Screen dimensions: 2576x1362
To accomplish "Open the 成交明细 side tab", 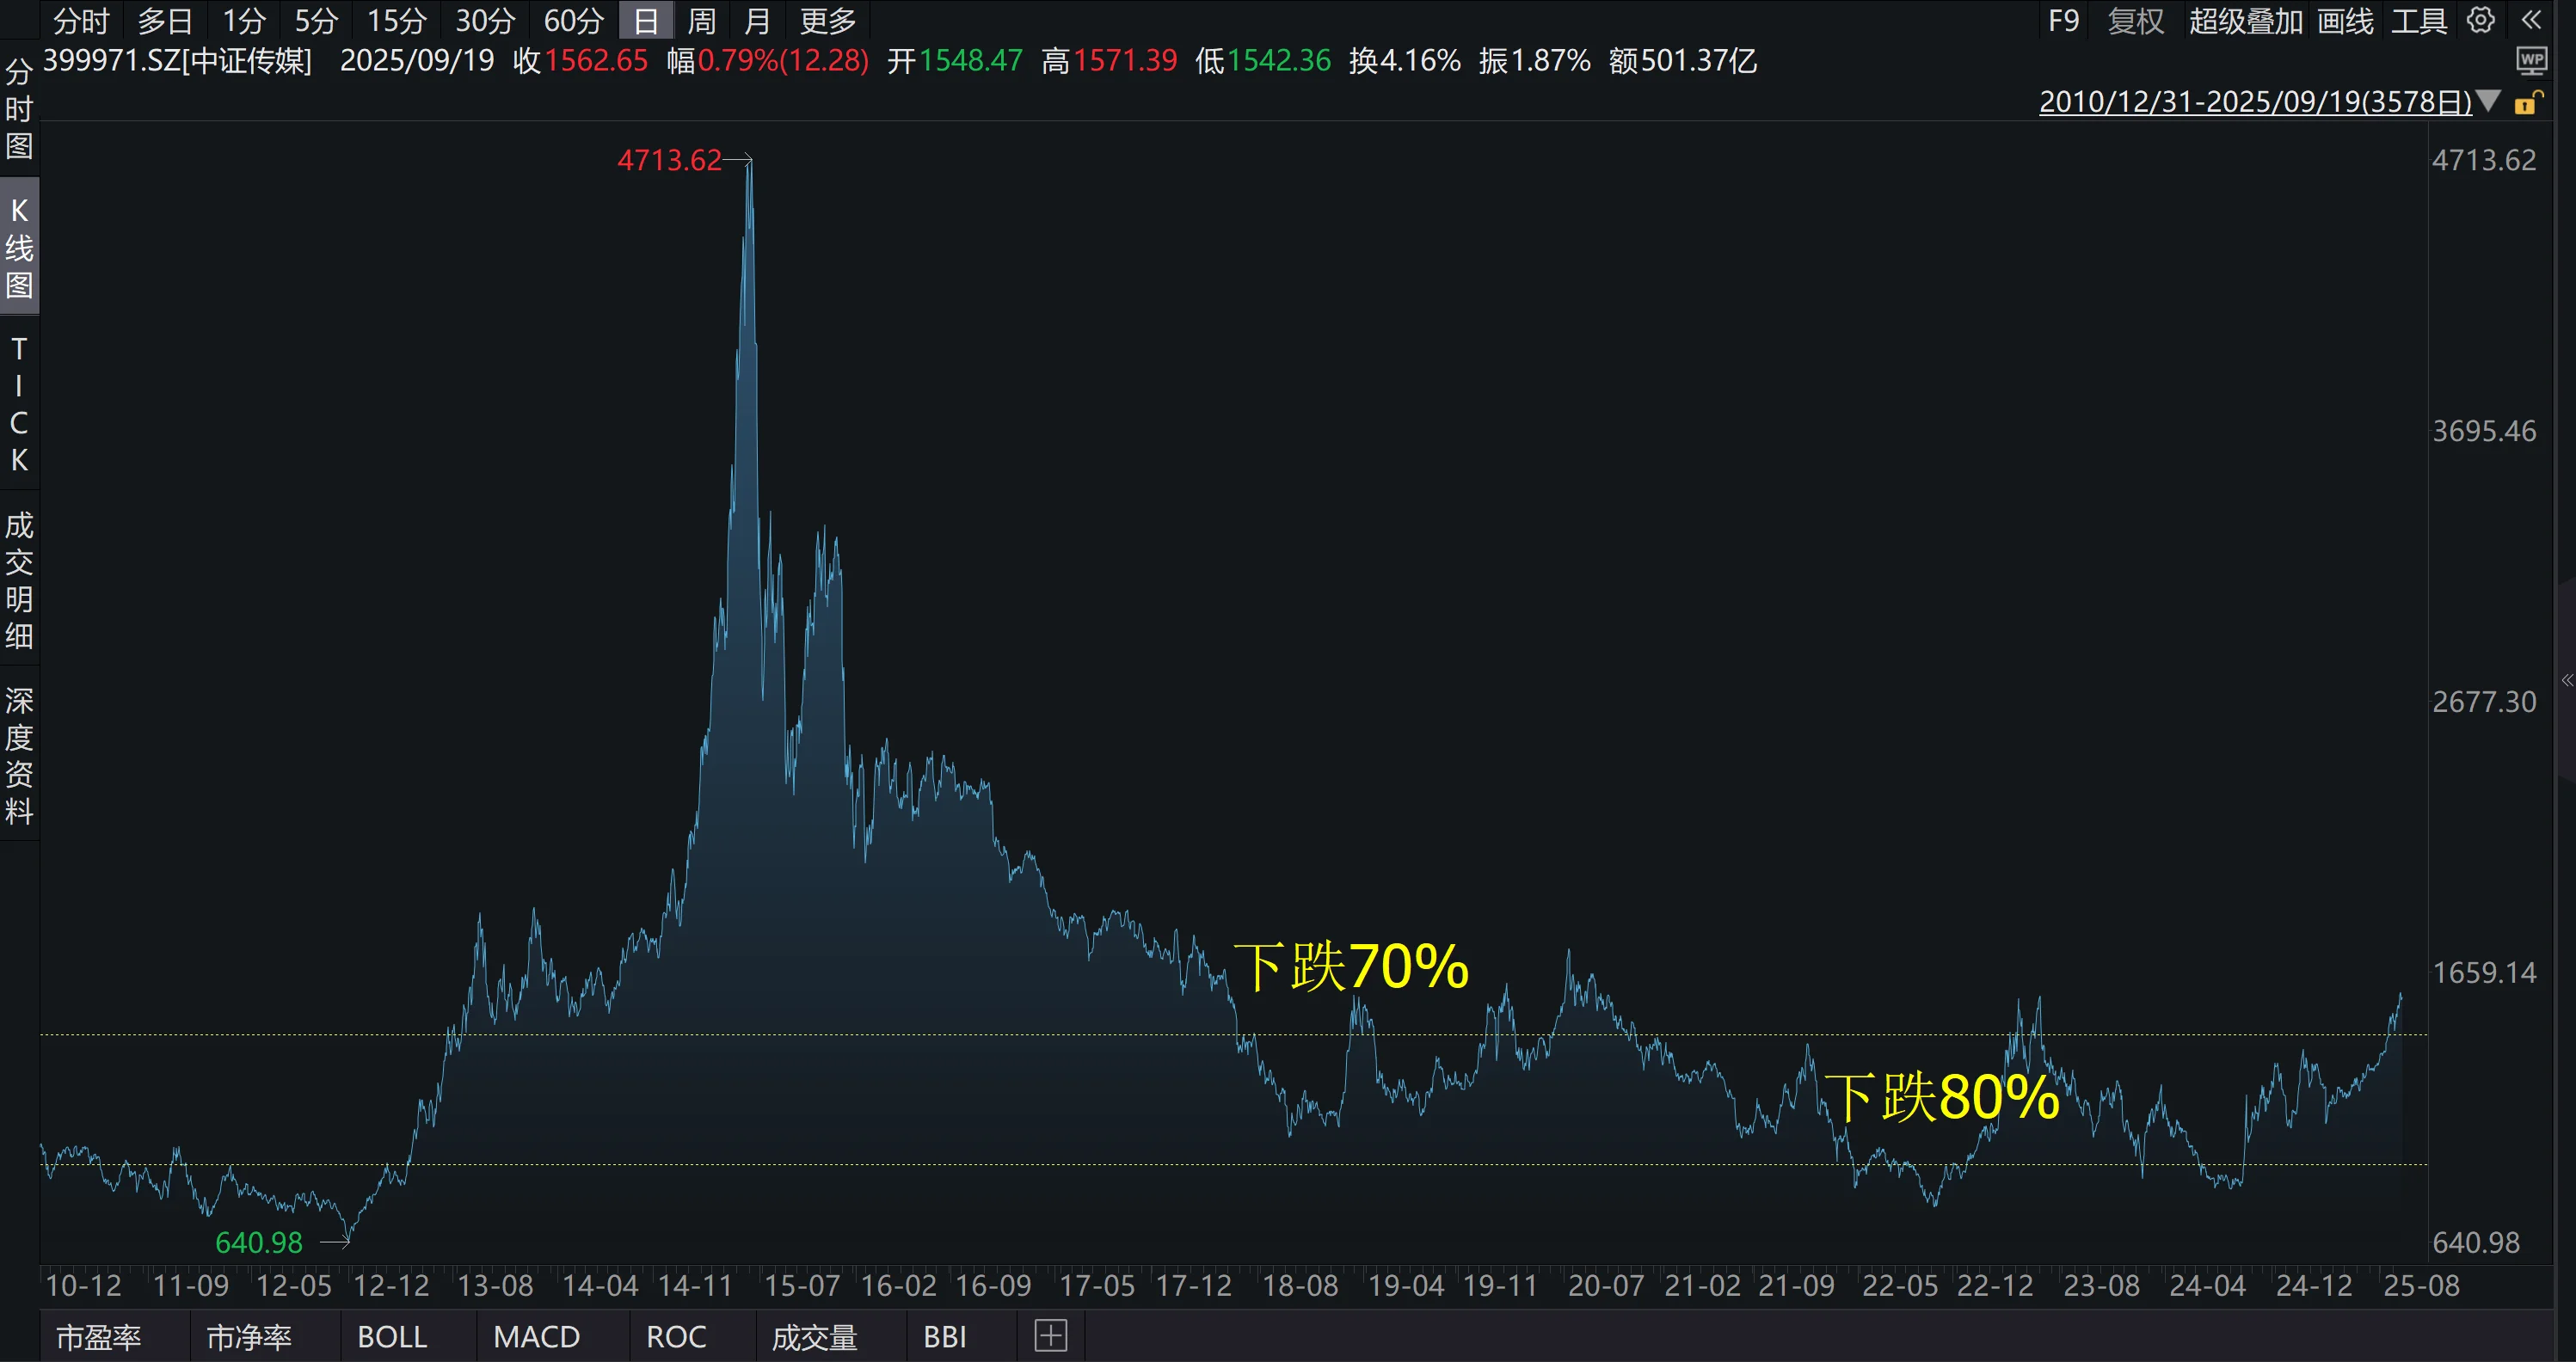I will [19, 580].
